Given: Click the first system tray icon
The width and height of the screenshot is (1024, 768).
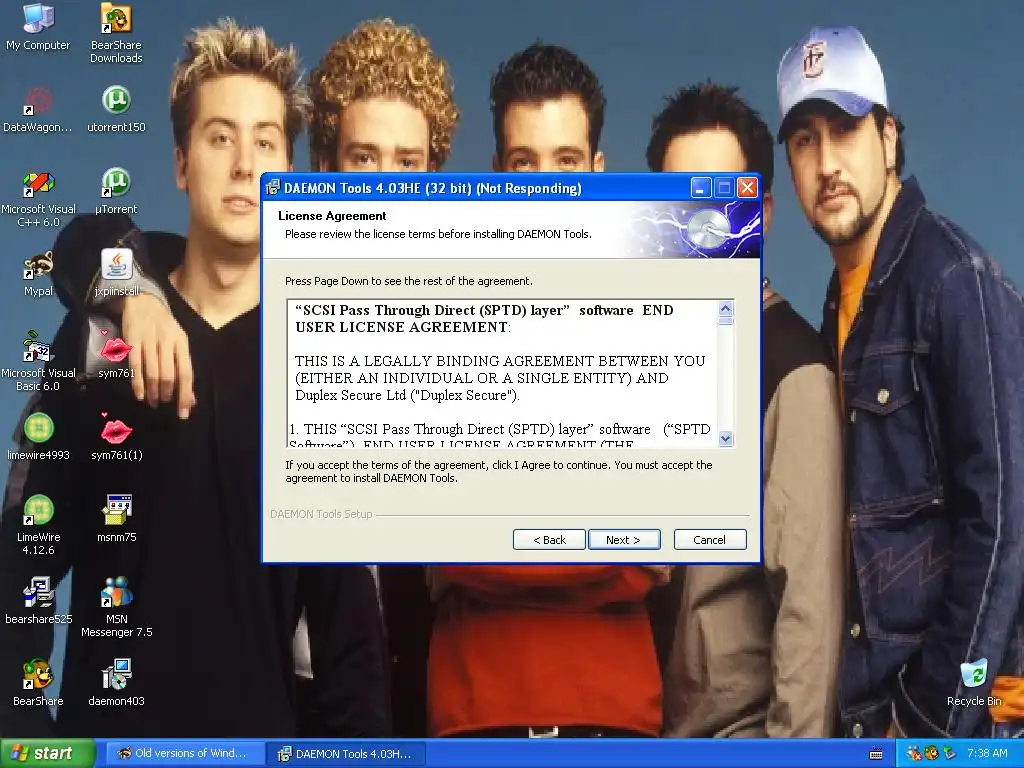Looking at the screenshot, I should (914, 753).
